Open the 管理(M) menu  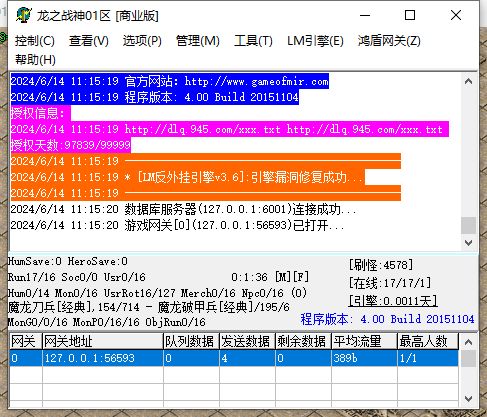coord(197,41)
